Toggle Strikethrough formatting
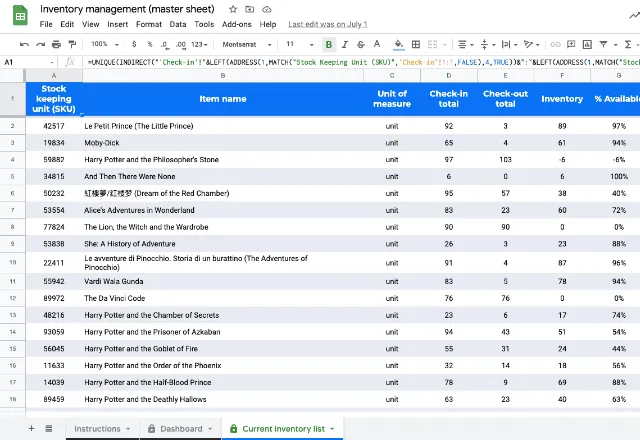640x440 pixels. (361, 44)
